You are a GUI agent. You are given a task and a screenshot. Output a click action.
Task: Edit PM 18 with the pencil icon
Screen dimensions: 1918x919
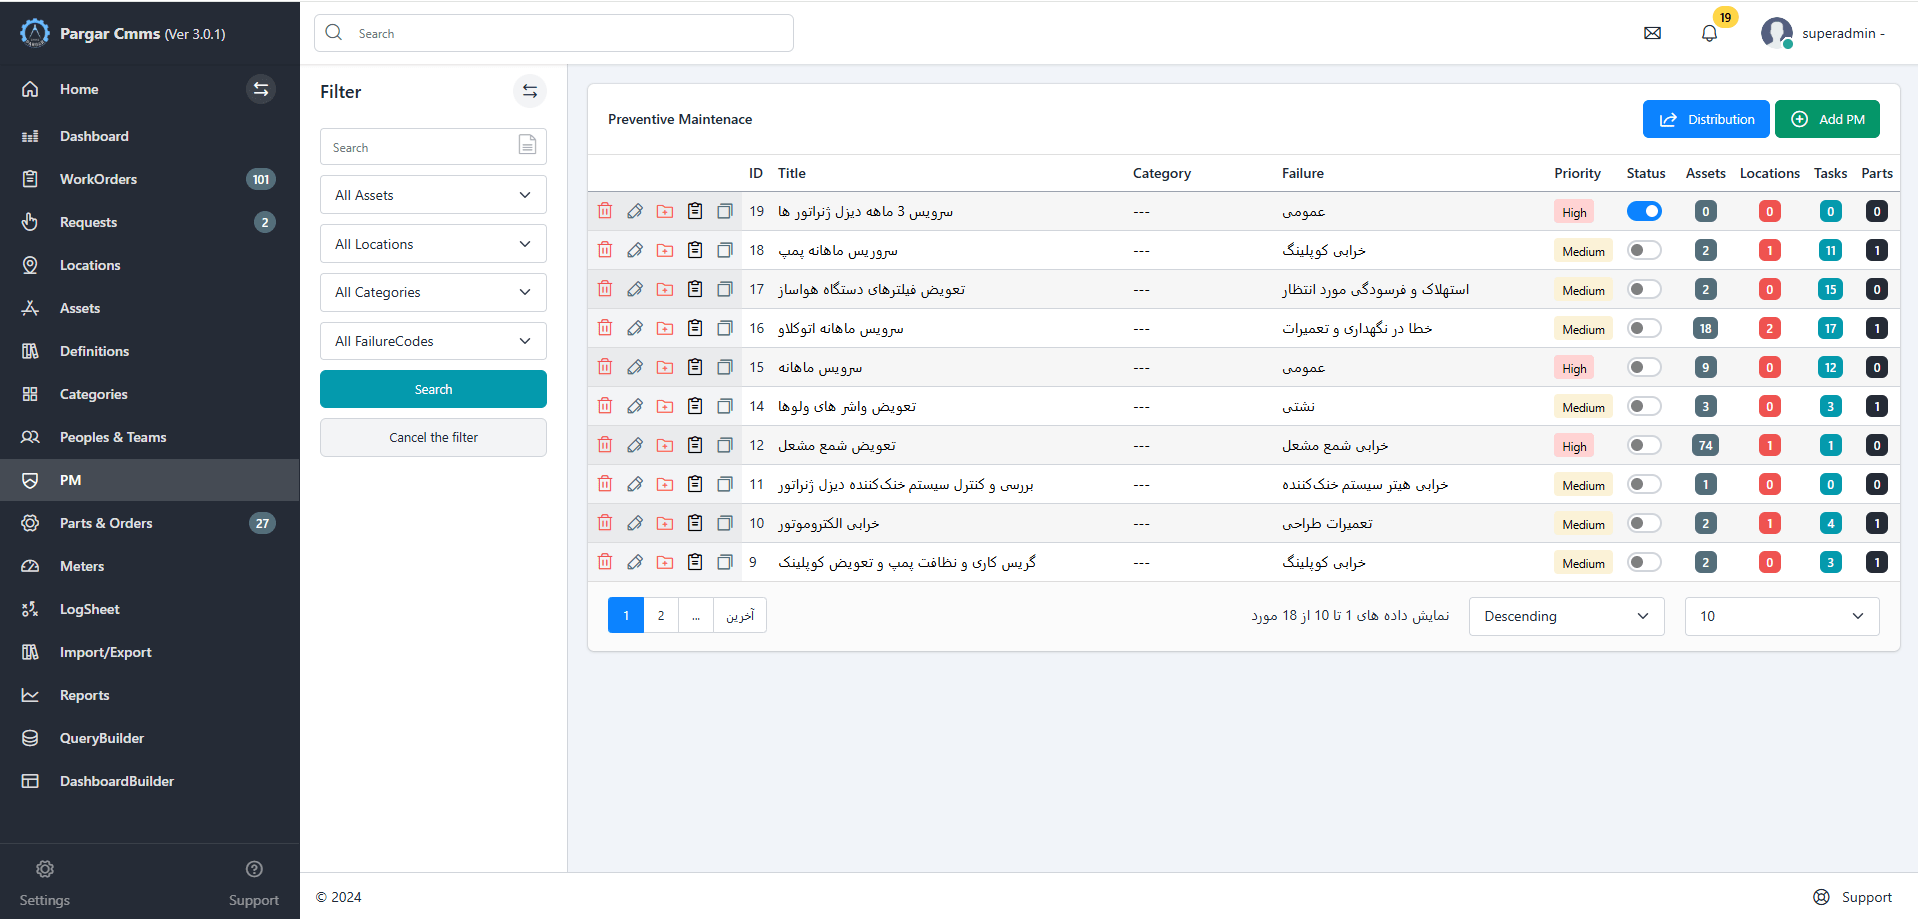(634, 249)
